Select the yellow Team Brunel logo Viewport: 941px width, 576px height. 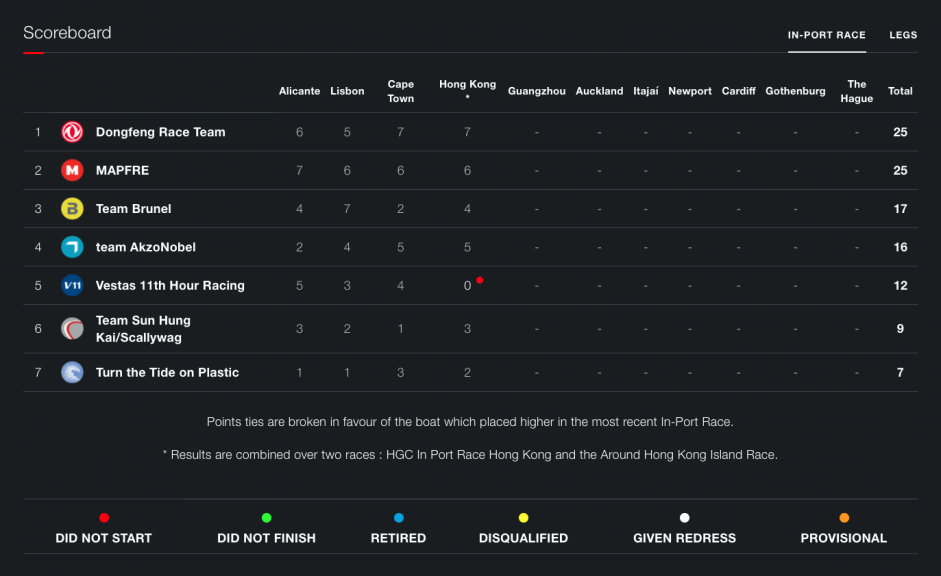72,209
